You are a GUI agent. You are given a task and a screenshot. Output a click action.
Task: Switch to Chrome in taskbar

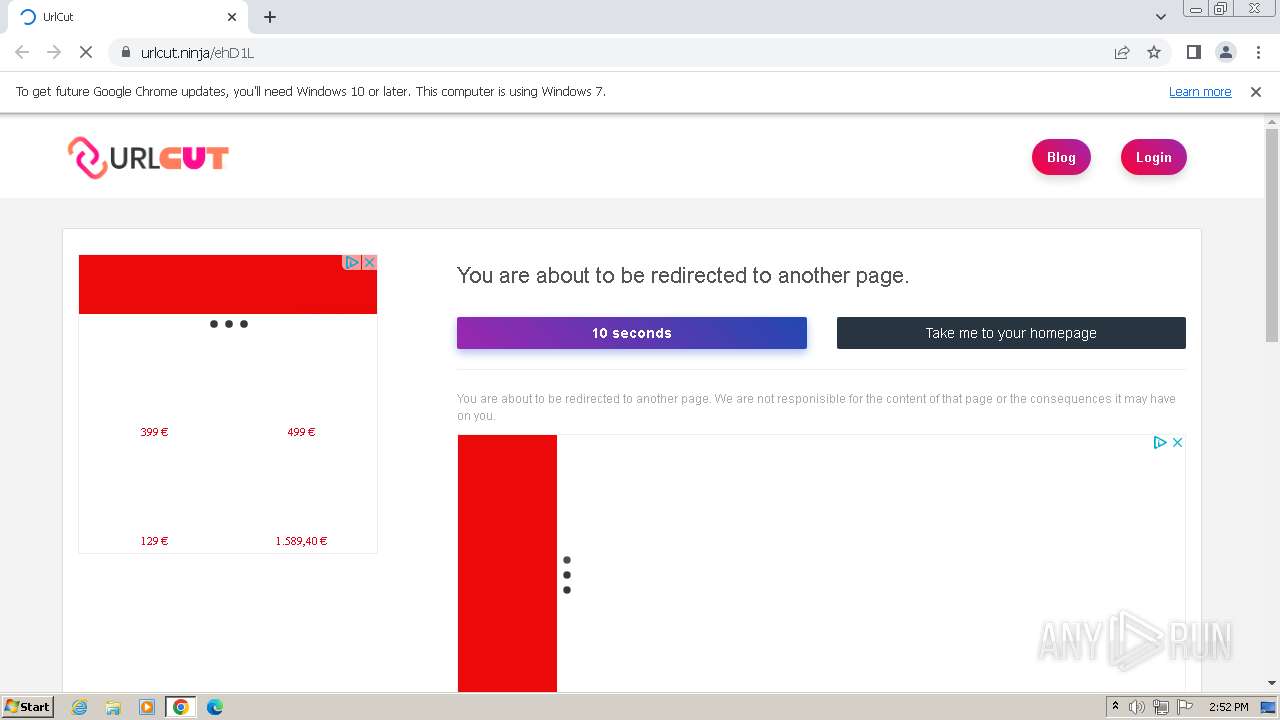[181, 707]
